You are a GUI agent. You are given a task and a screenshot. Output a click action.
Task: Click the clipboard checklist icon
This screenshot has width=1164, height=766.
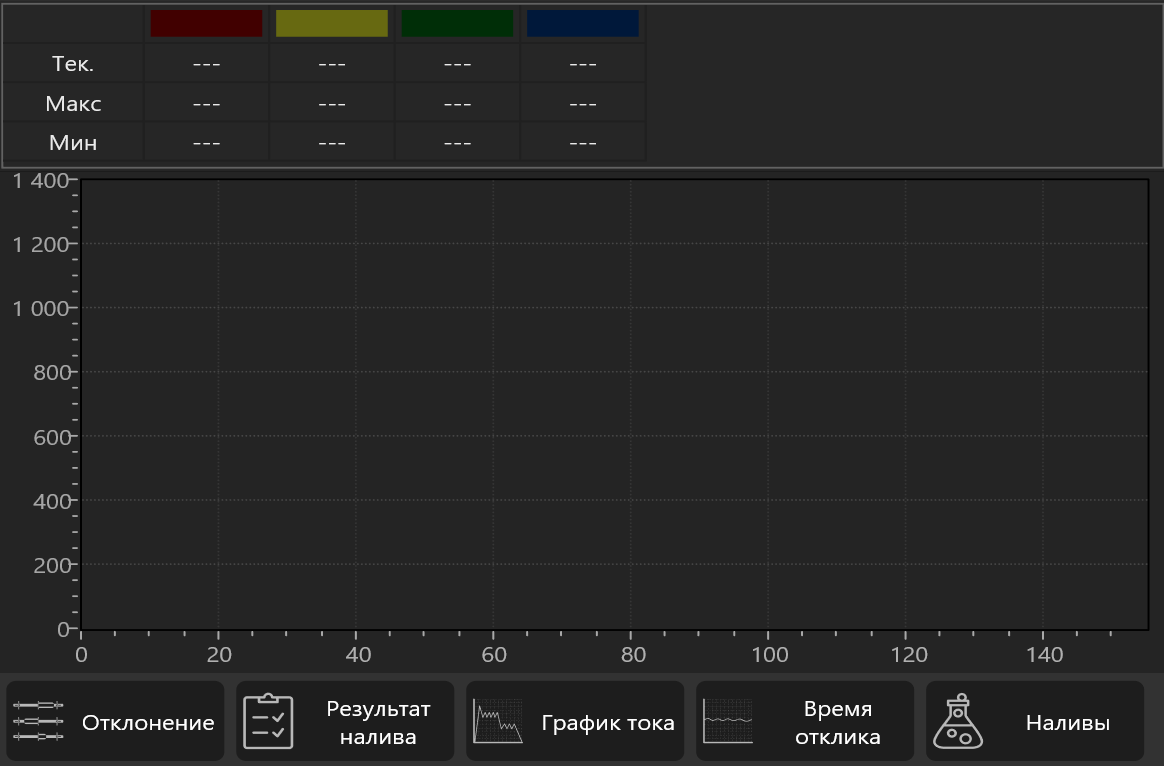[x=269, y=721]
